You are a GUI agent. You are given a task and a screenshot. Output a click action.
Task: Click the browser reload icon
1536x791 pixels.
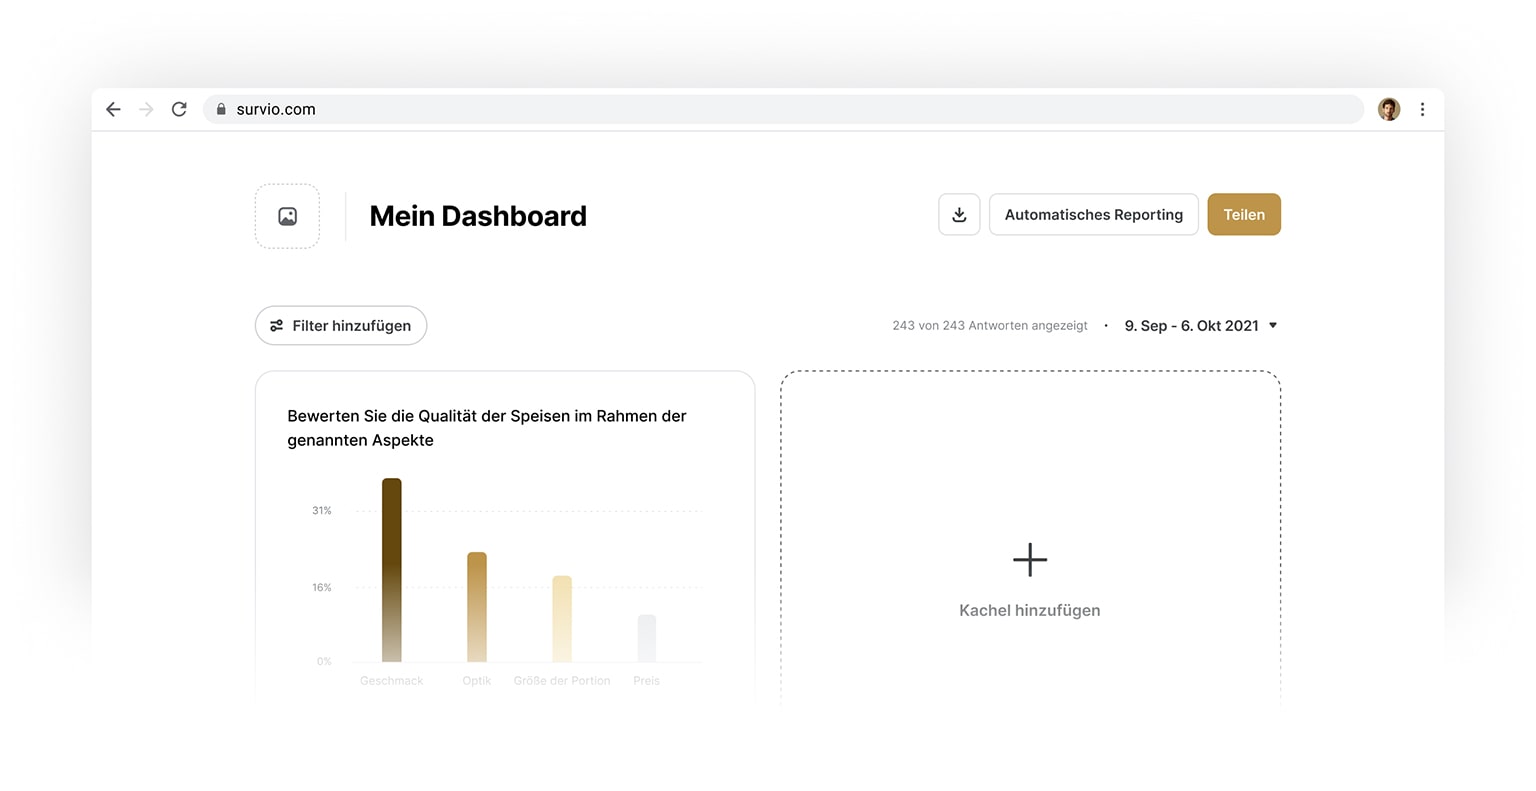pos(179,109)
